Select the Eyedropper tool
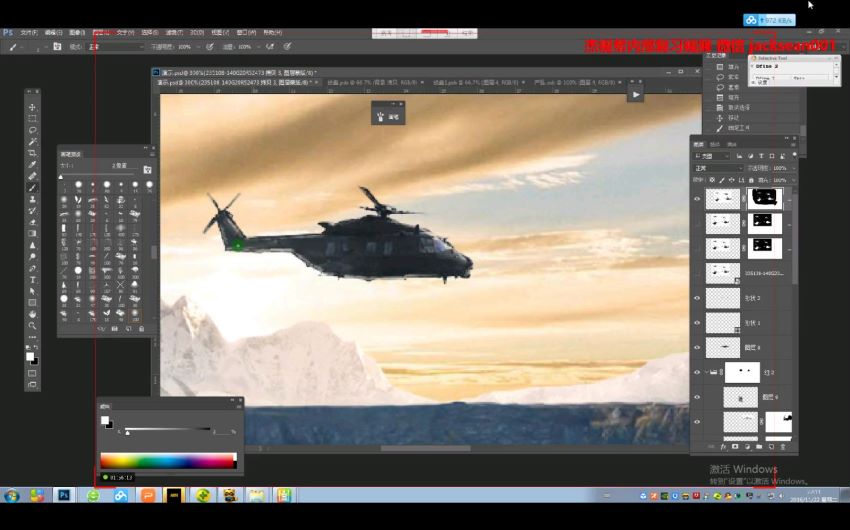850x530 pixels. point(33,164)
